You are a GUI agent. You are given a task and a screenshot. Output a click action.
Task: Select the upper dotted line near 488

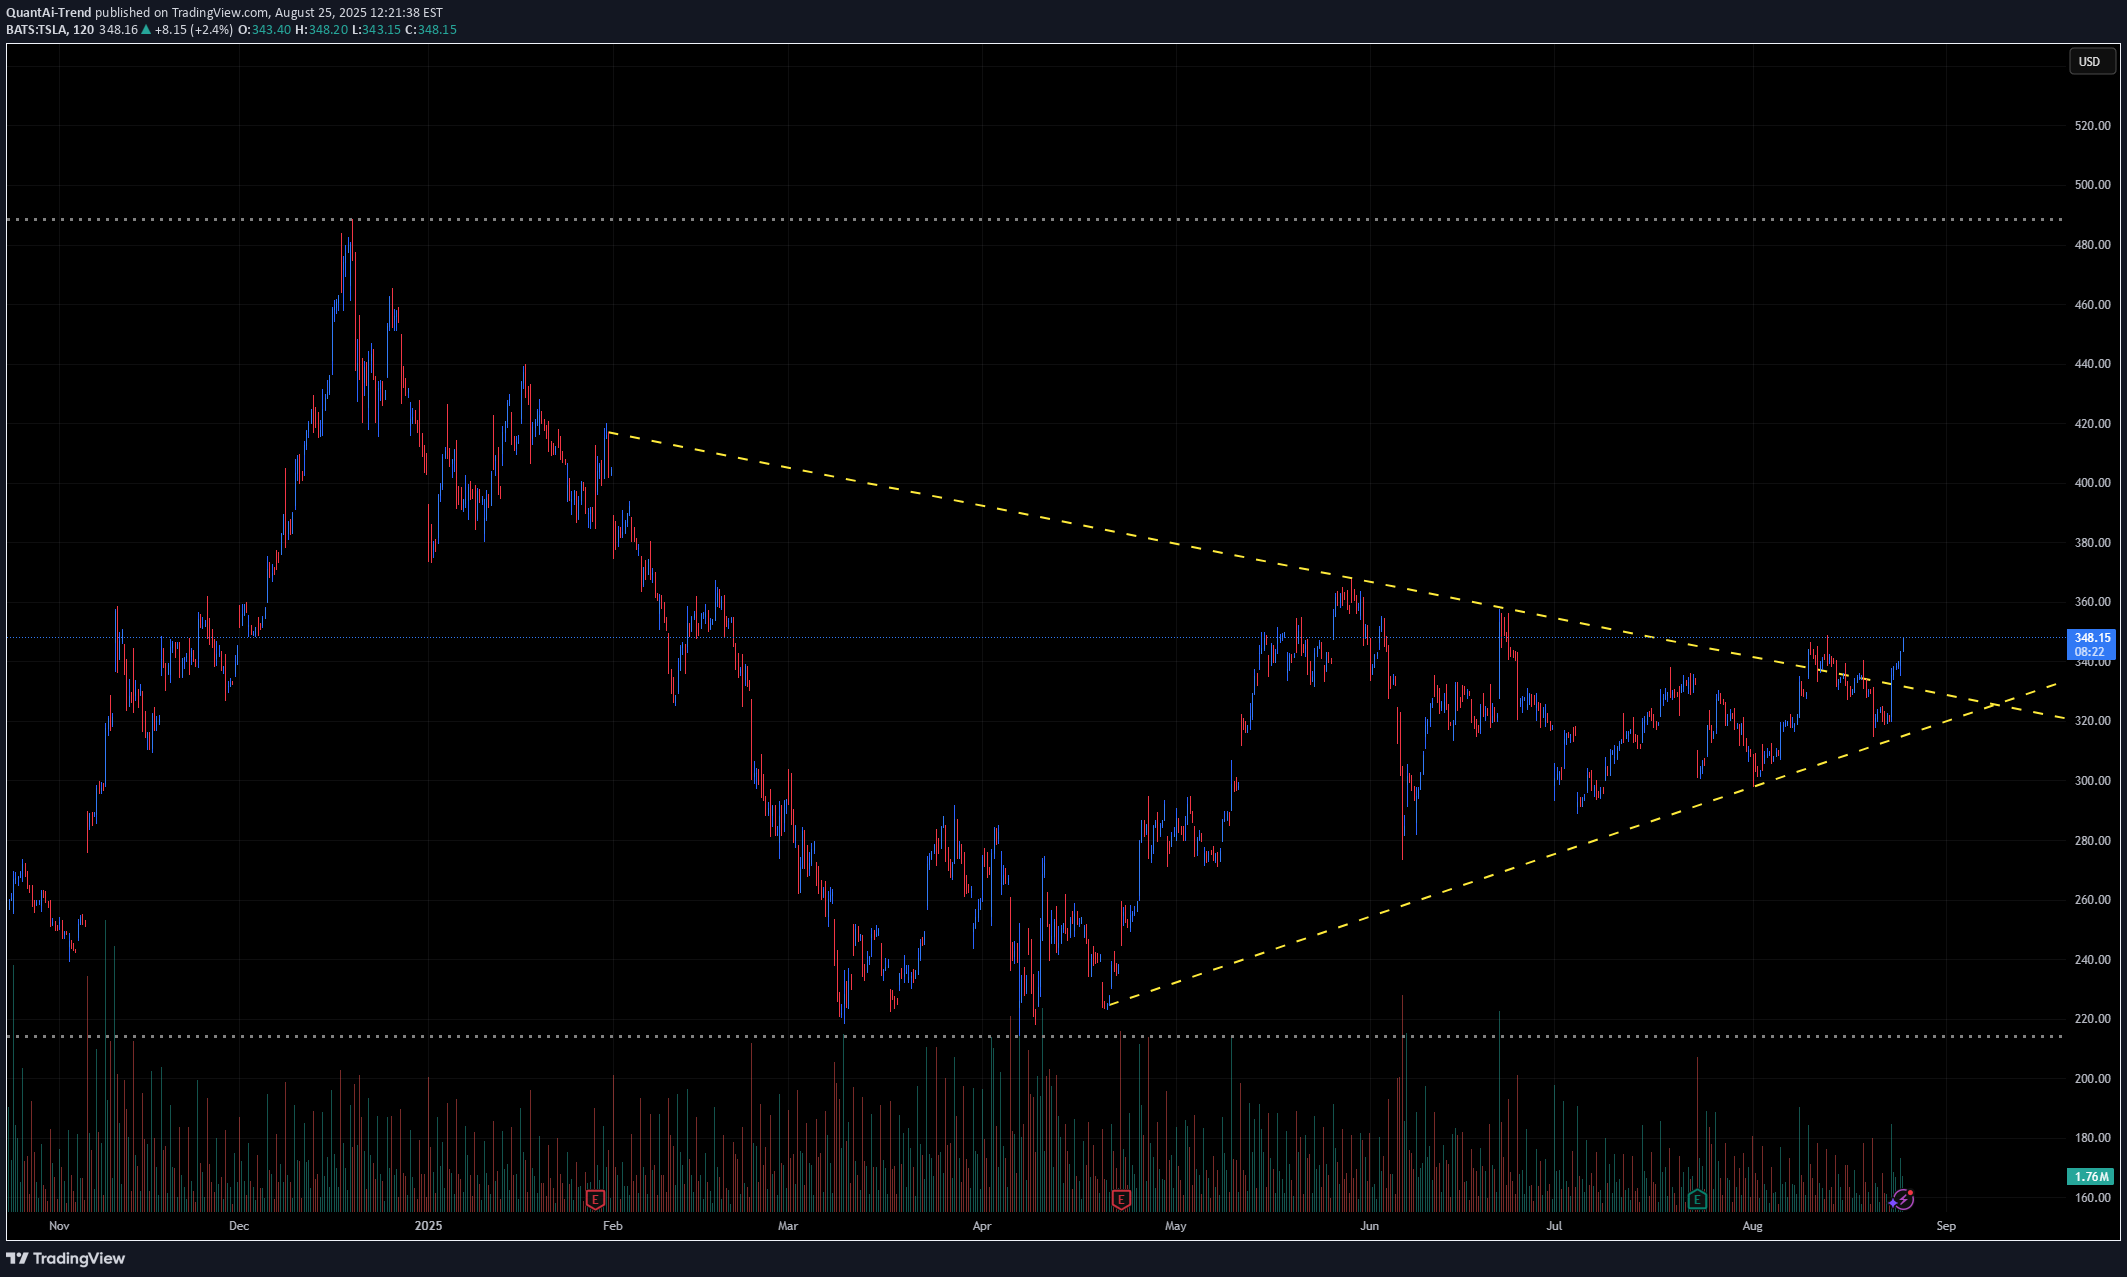(1000, 219)
